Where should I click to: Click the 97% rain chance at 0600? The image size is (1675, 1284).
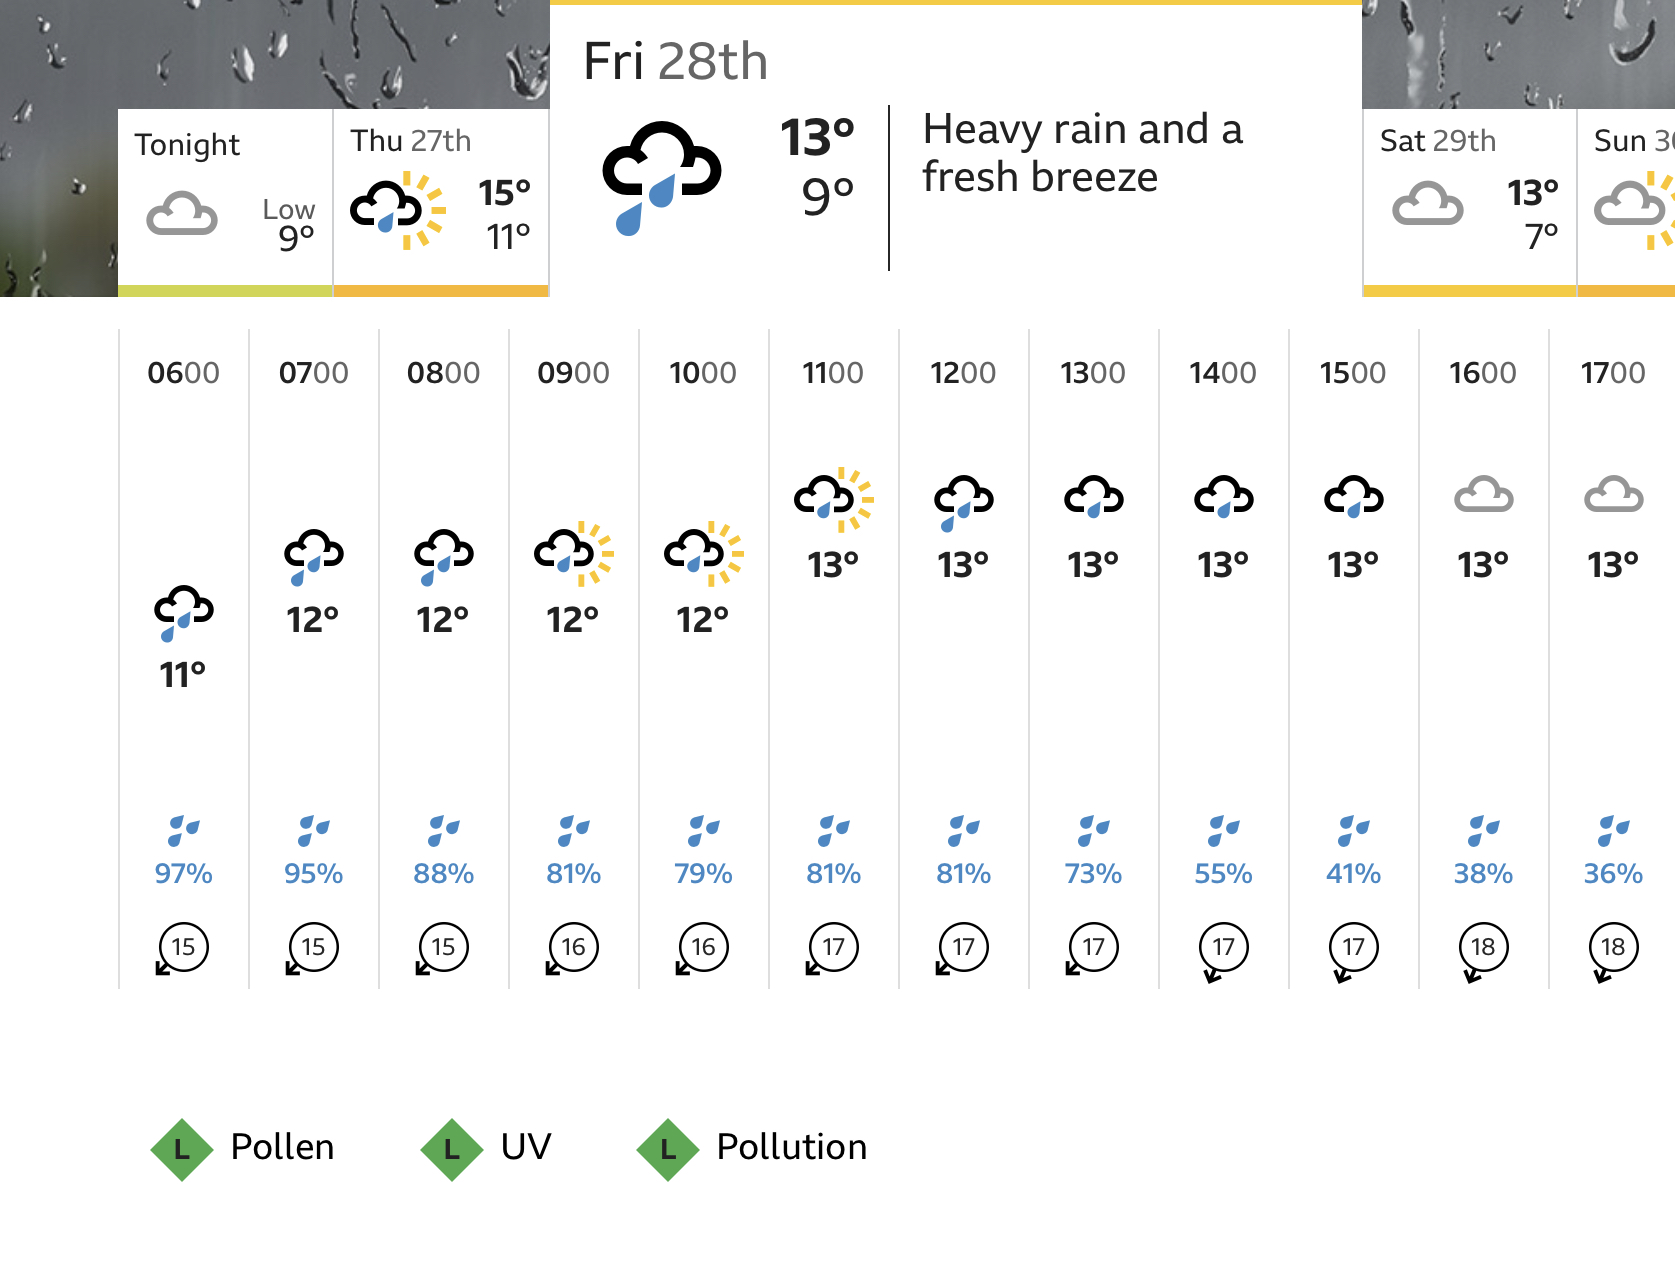click(x=184, y=873)
